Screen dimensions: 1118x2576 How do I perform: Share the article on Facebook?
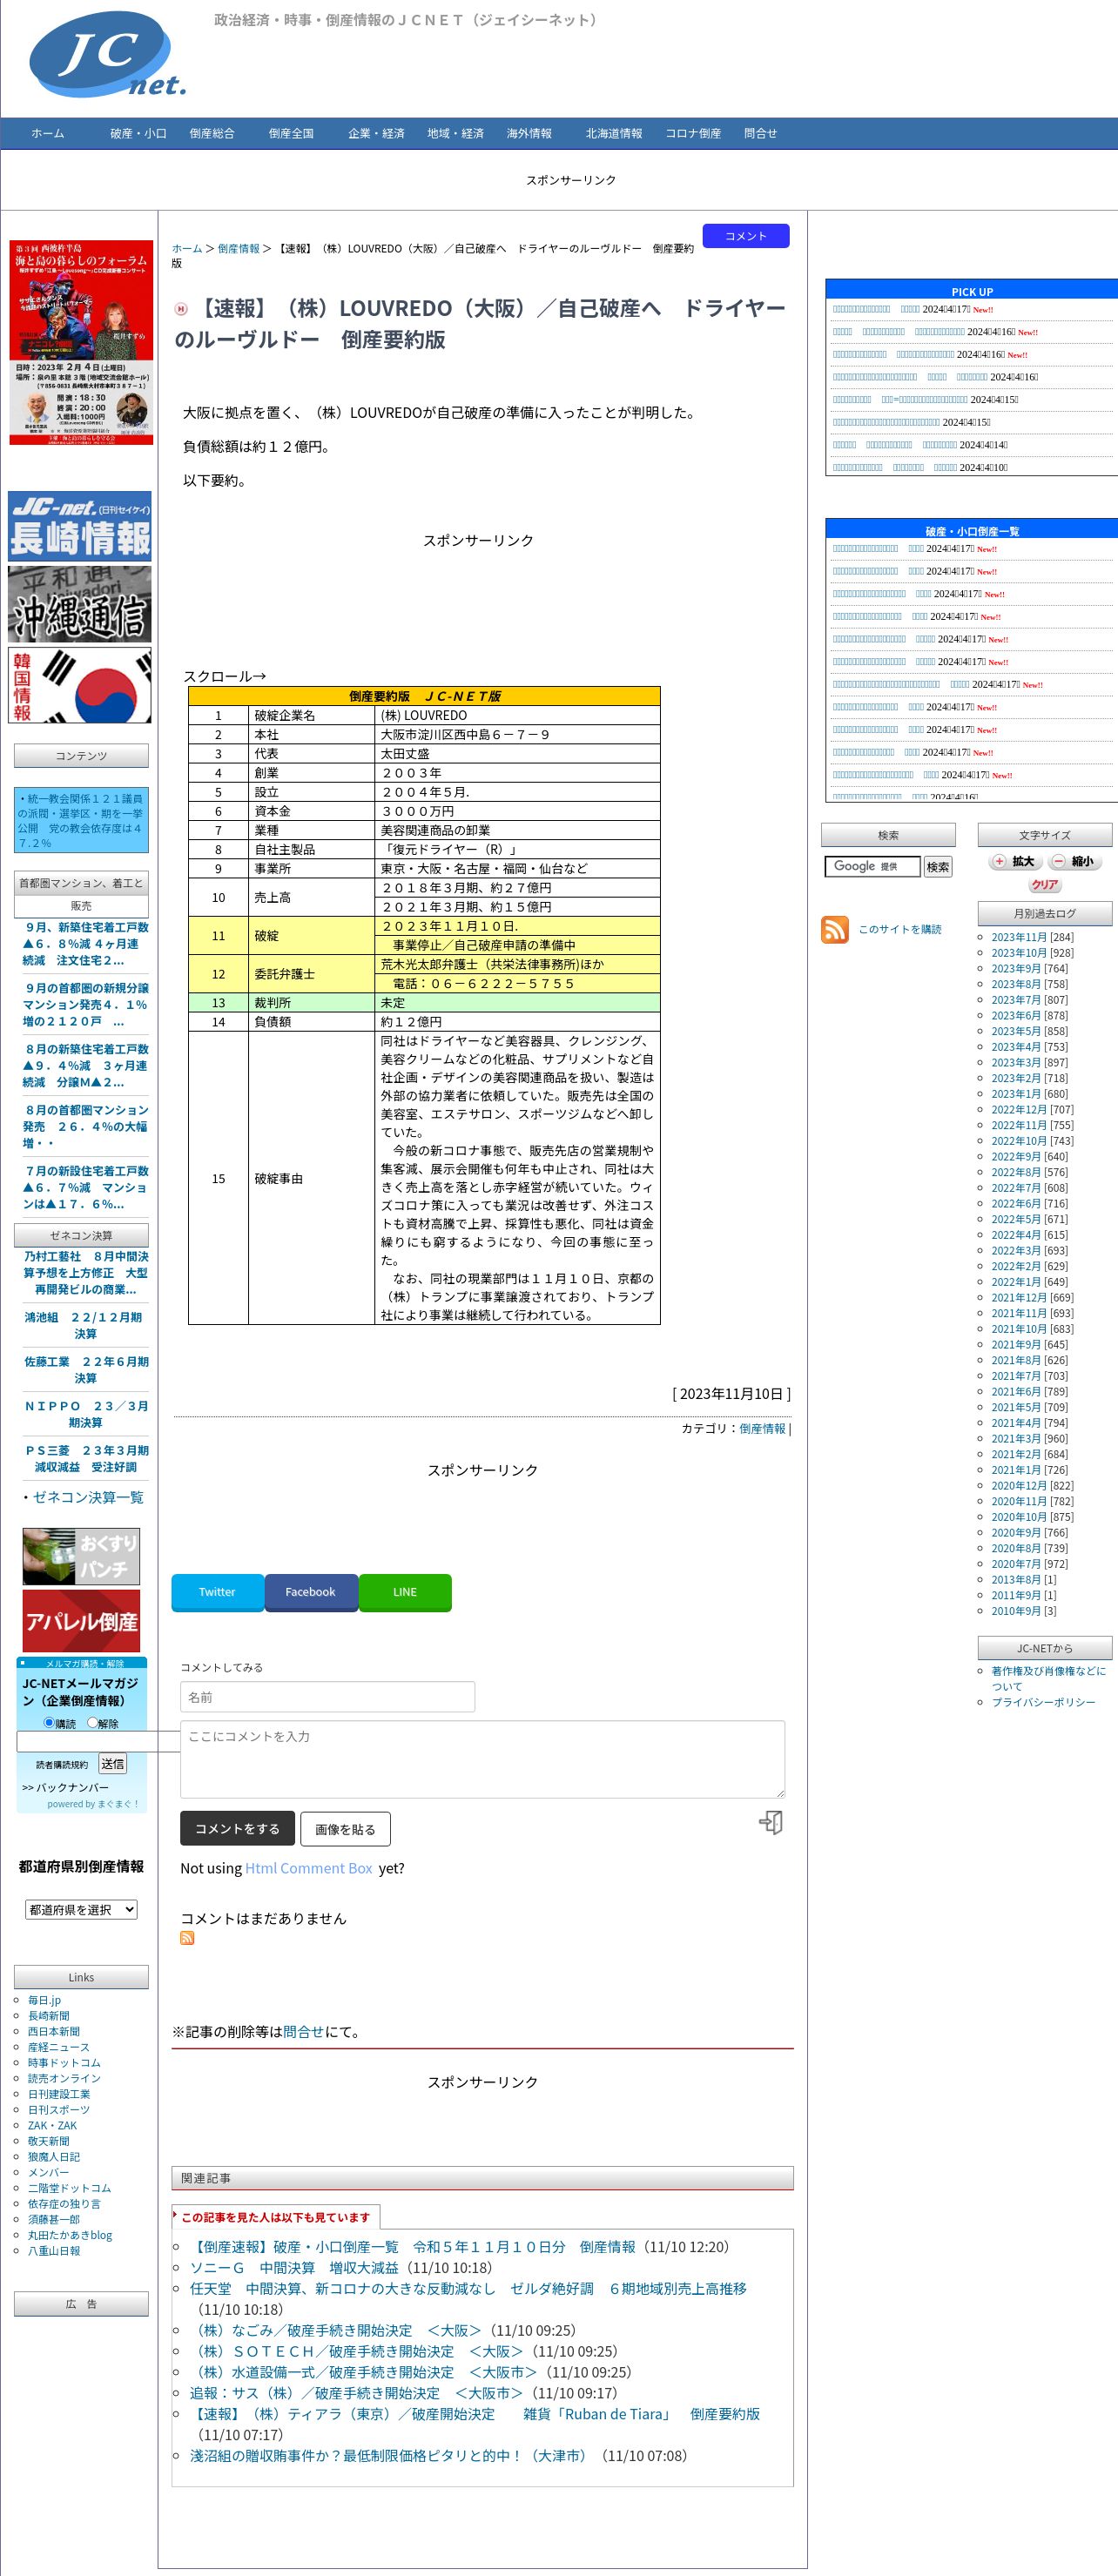coord(311,1591)
